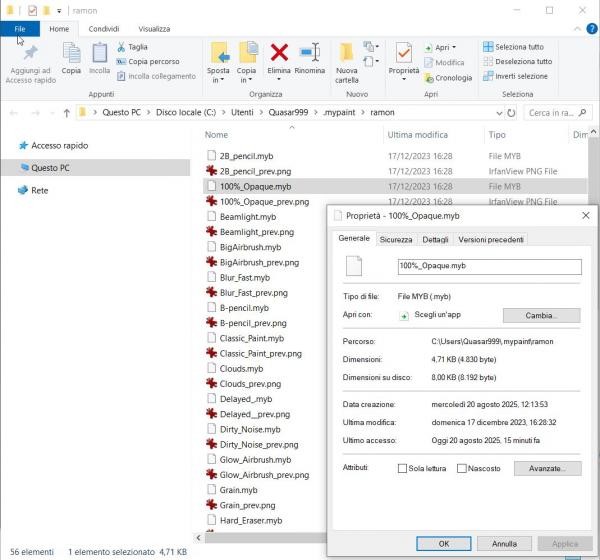Open the blue help question mark
600x560 pixels.
(x=592, y=29)
